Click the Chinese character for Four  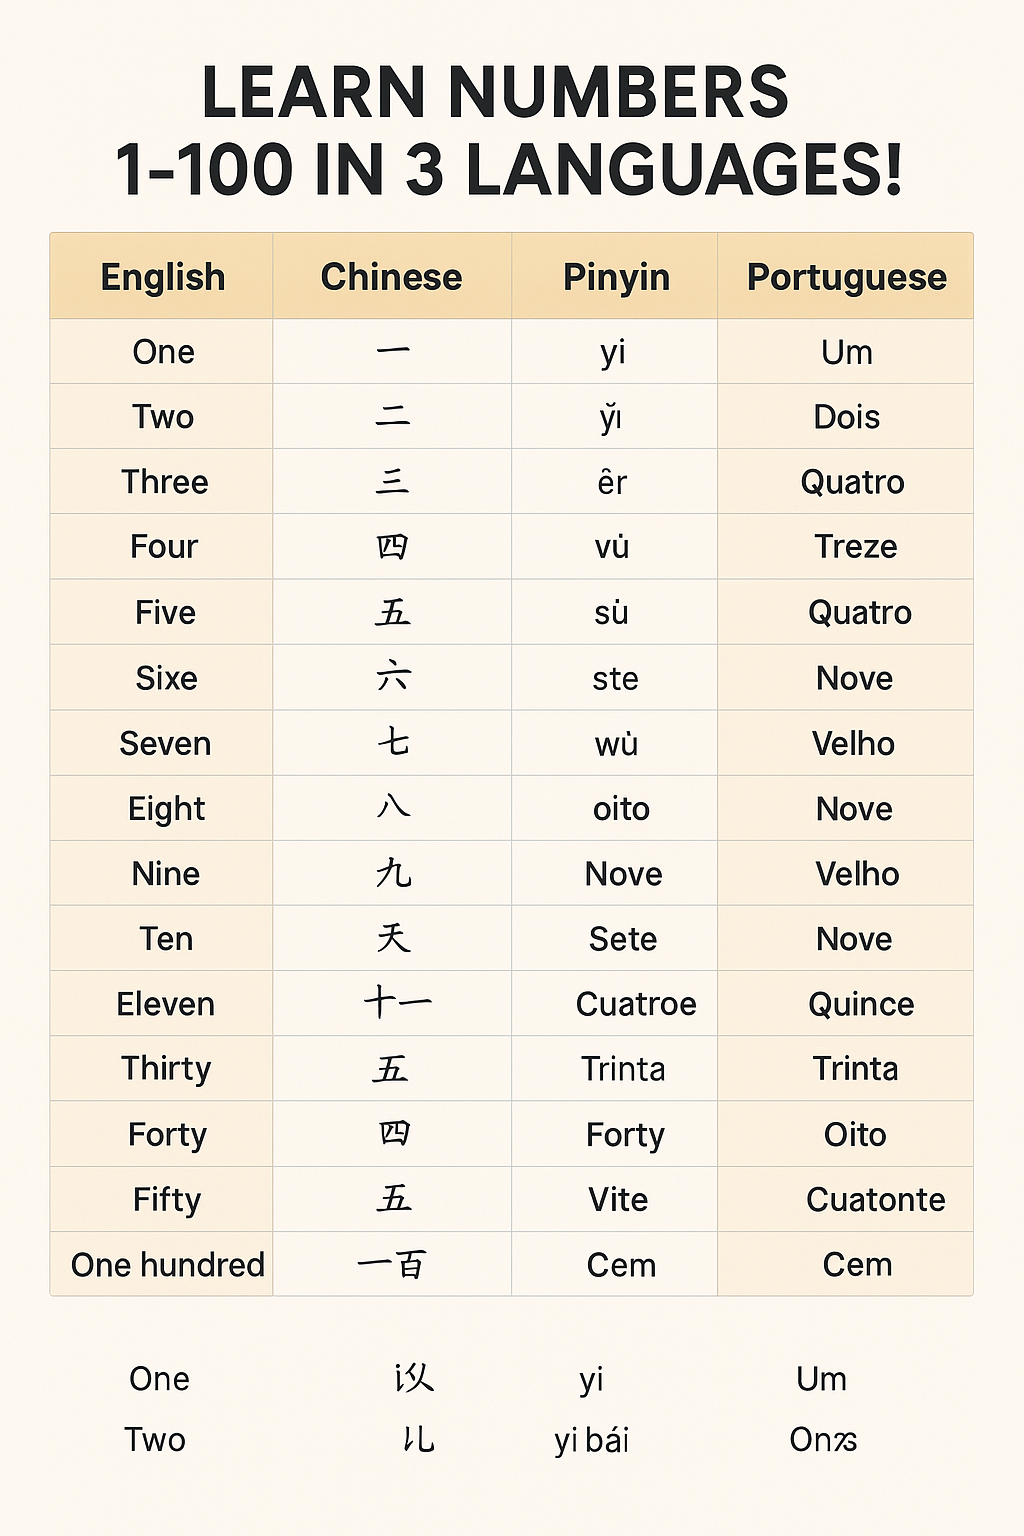[x=392, y=546]
